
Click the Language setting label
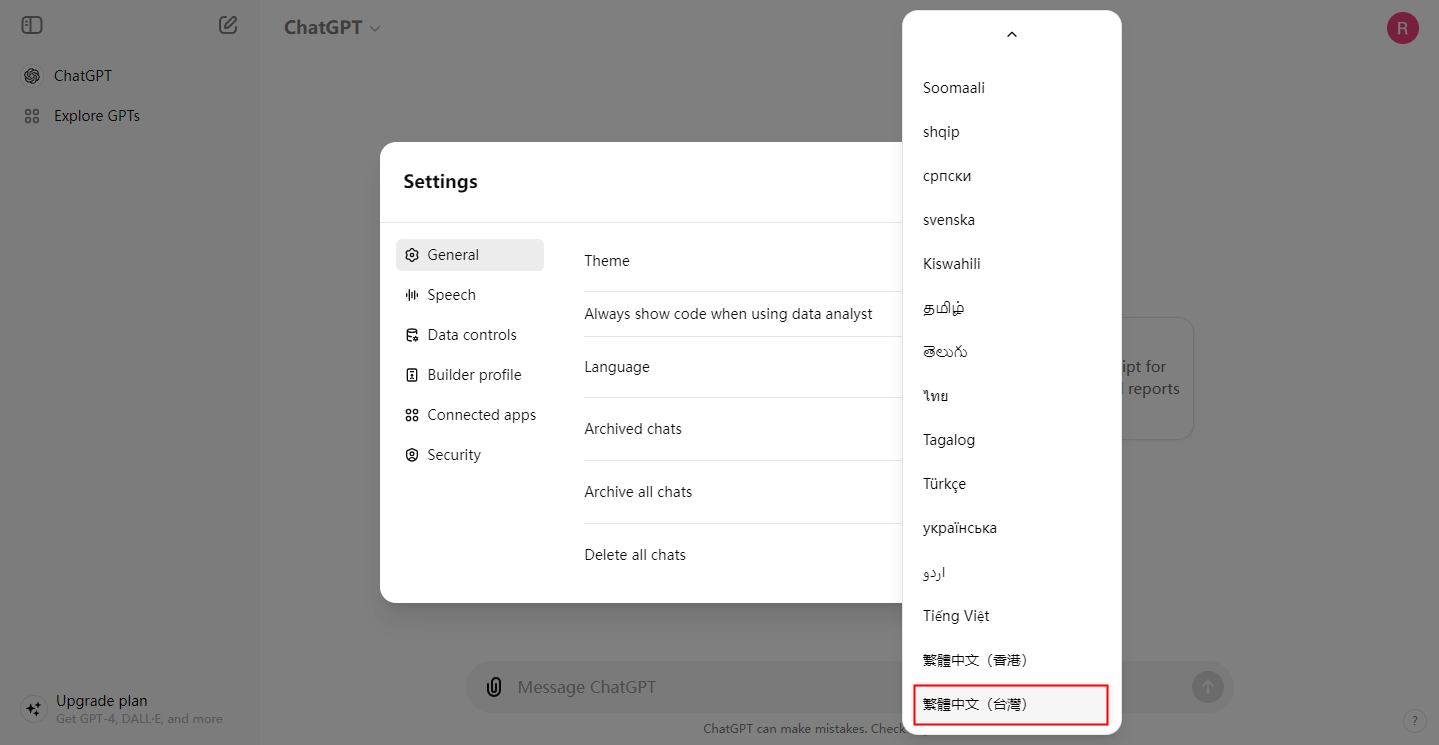[x=617, y=367]
